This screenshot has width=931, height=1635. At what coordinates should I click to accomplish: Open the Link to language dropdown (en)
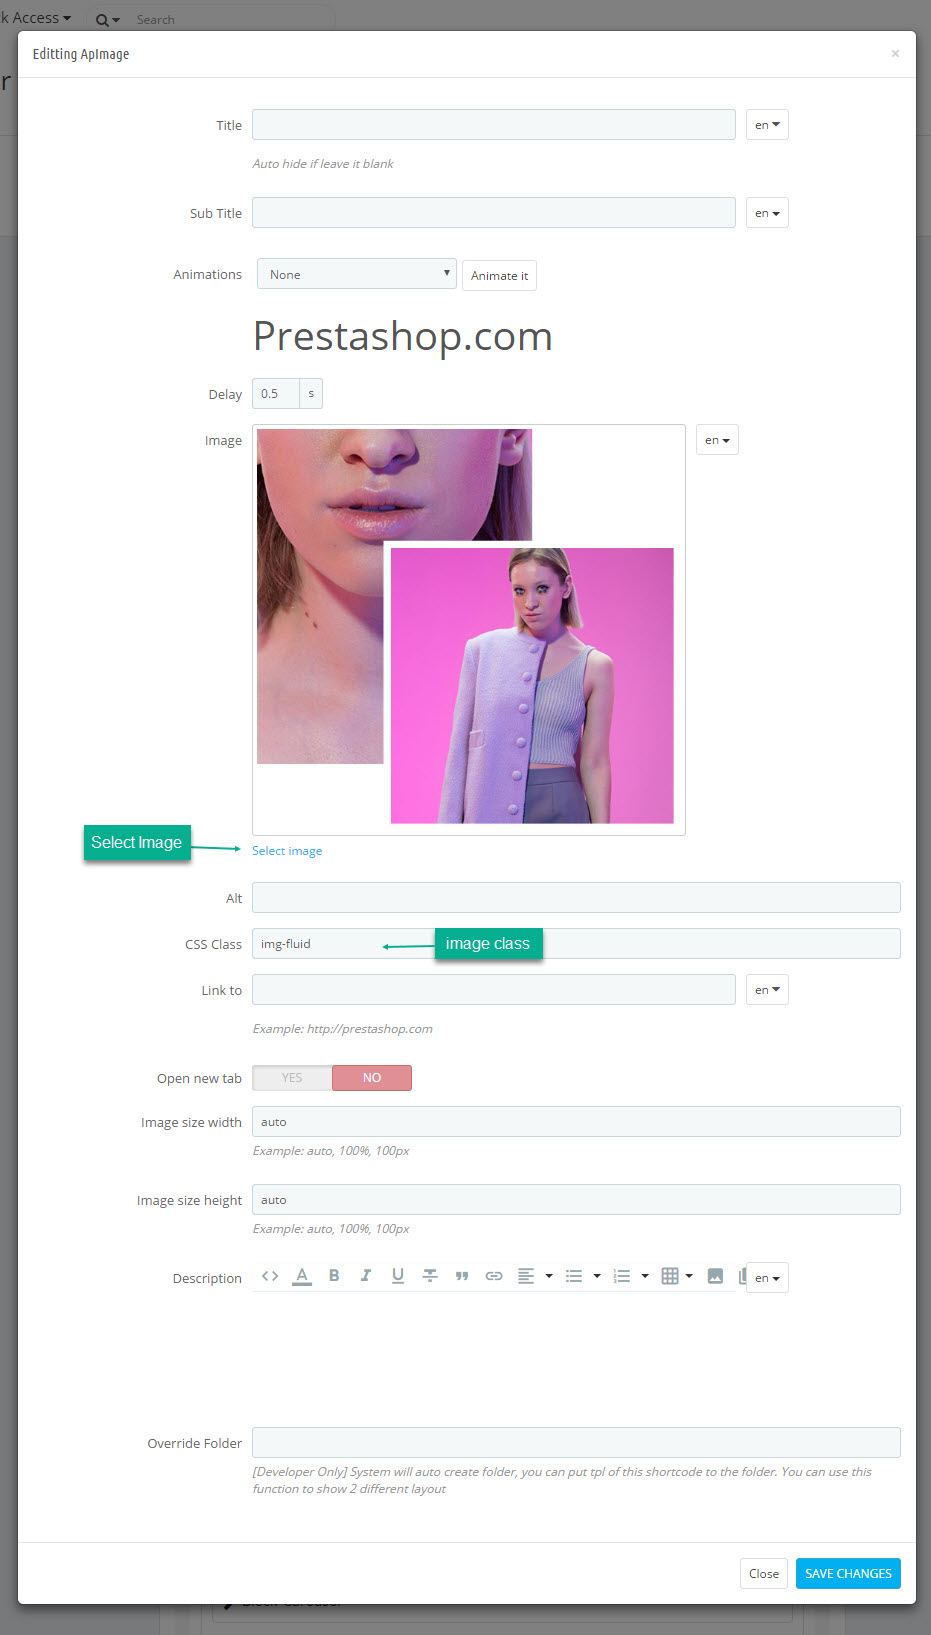point(767,990)
